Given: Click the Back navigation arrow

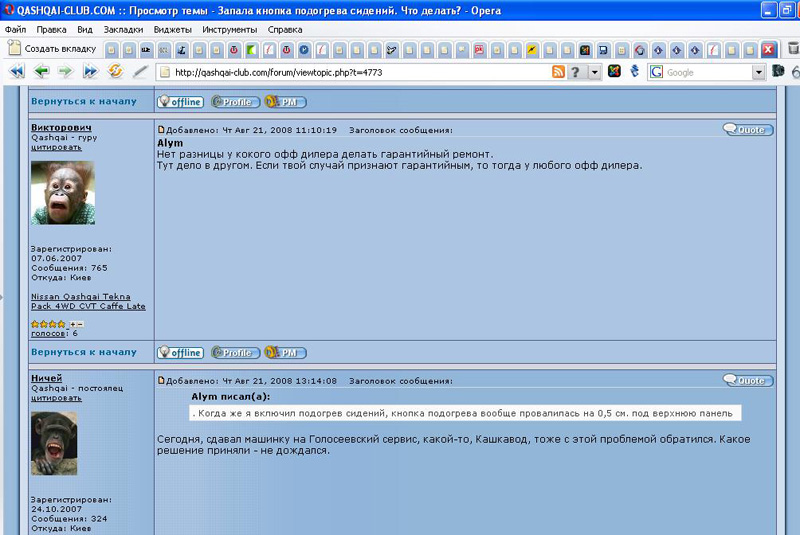Looking at the screenshot, I should point(41,72).
